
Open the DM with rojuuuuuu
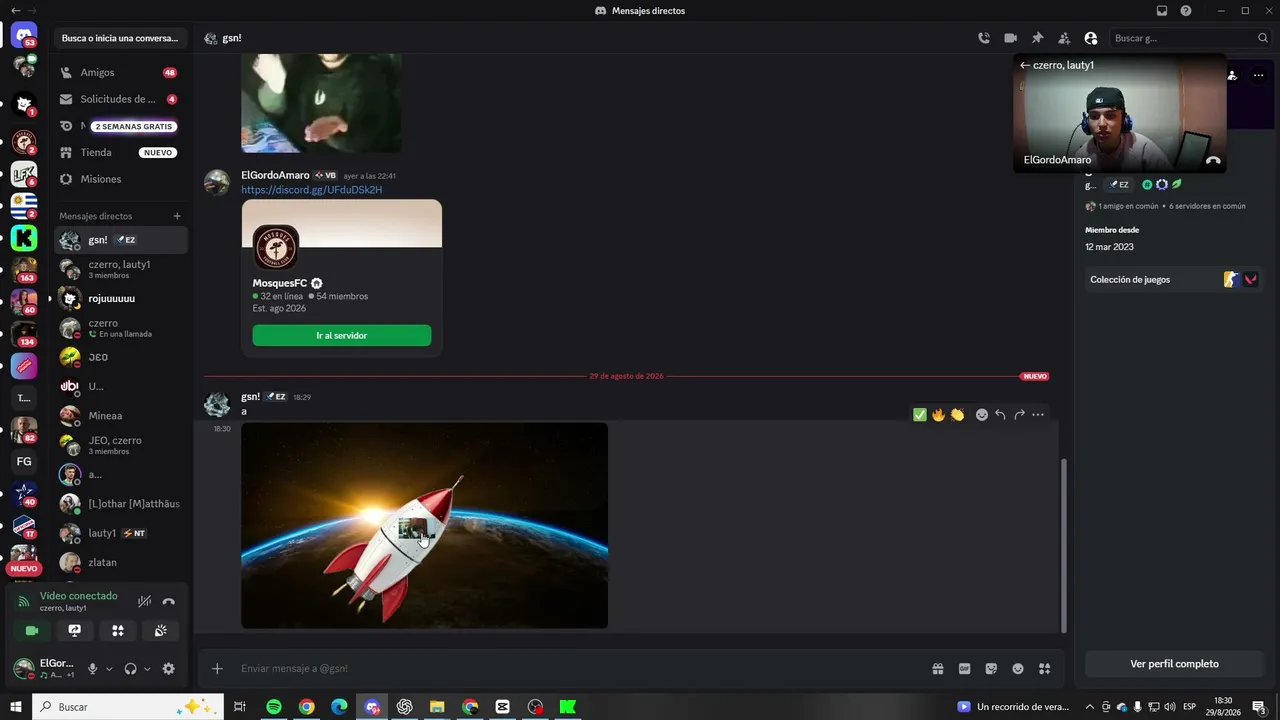coord(120,298)
